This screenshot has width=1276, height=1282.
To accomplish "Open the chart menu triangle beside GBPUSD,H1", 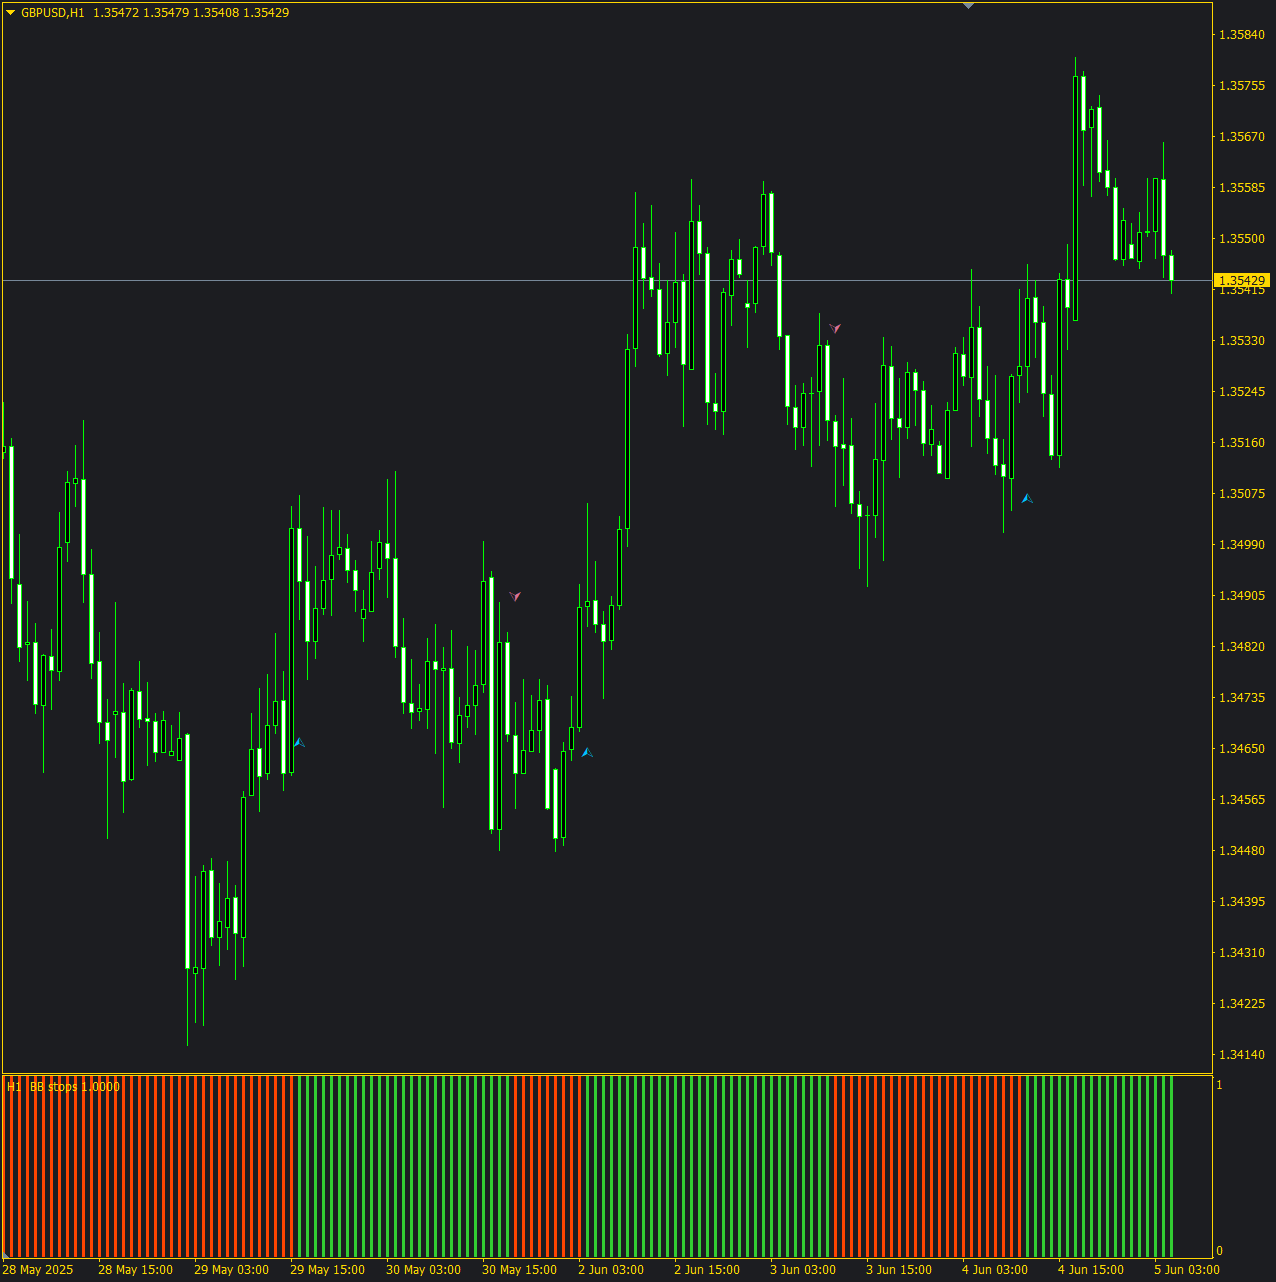I will coord(11,13).
